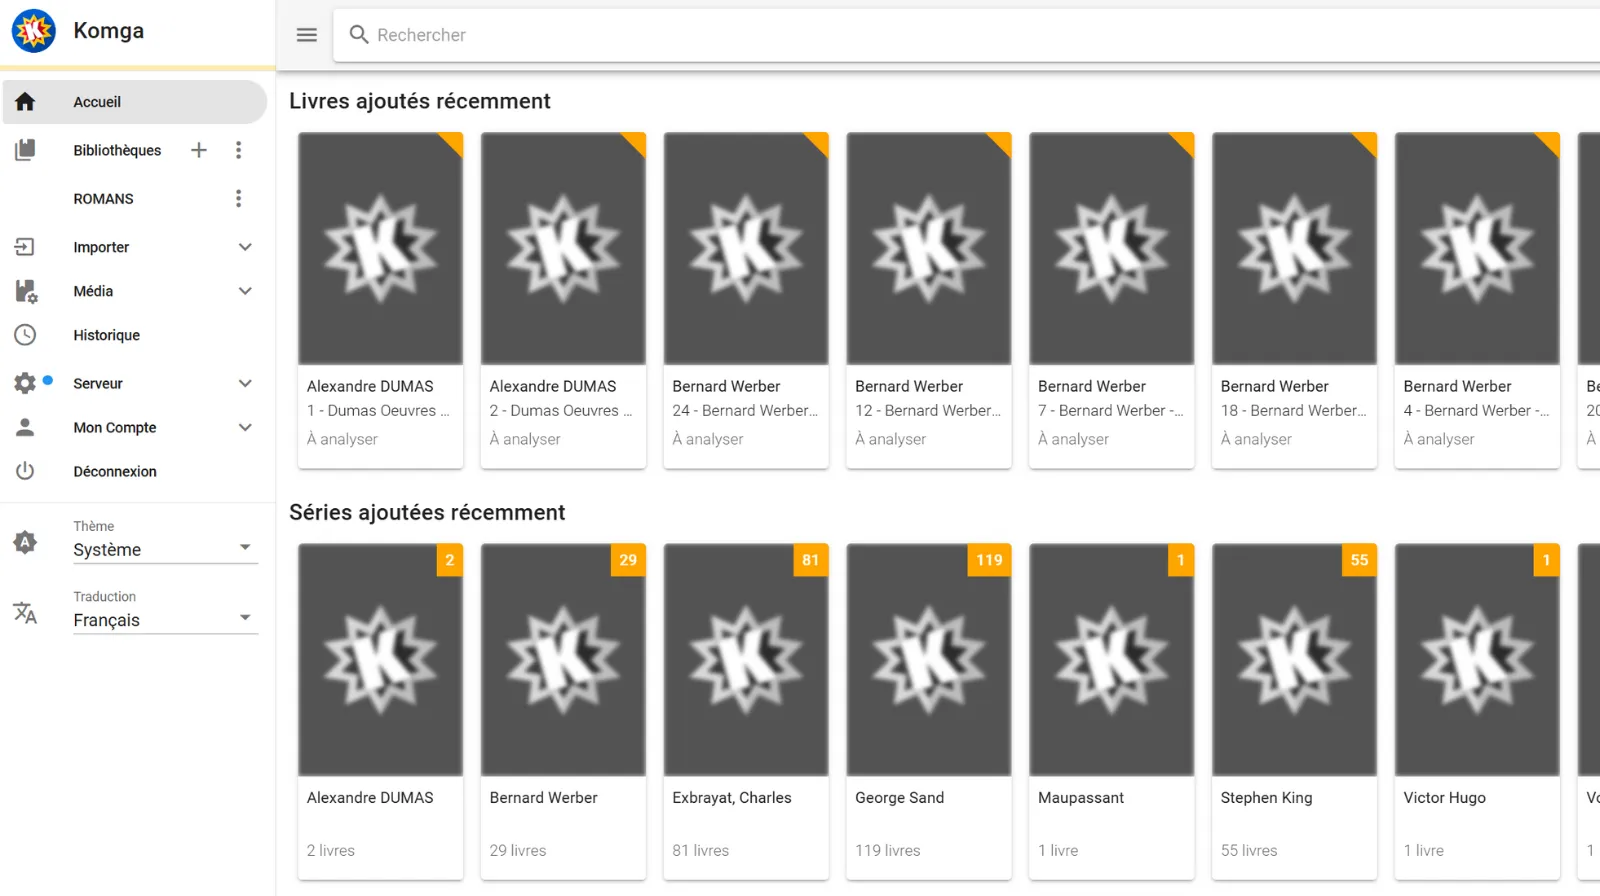Open the Stephen King series thumbnail

(1294, 660)
